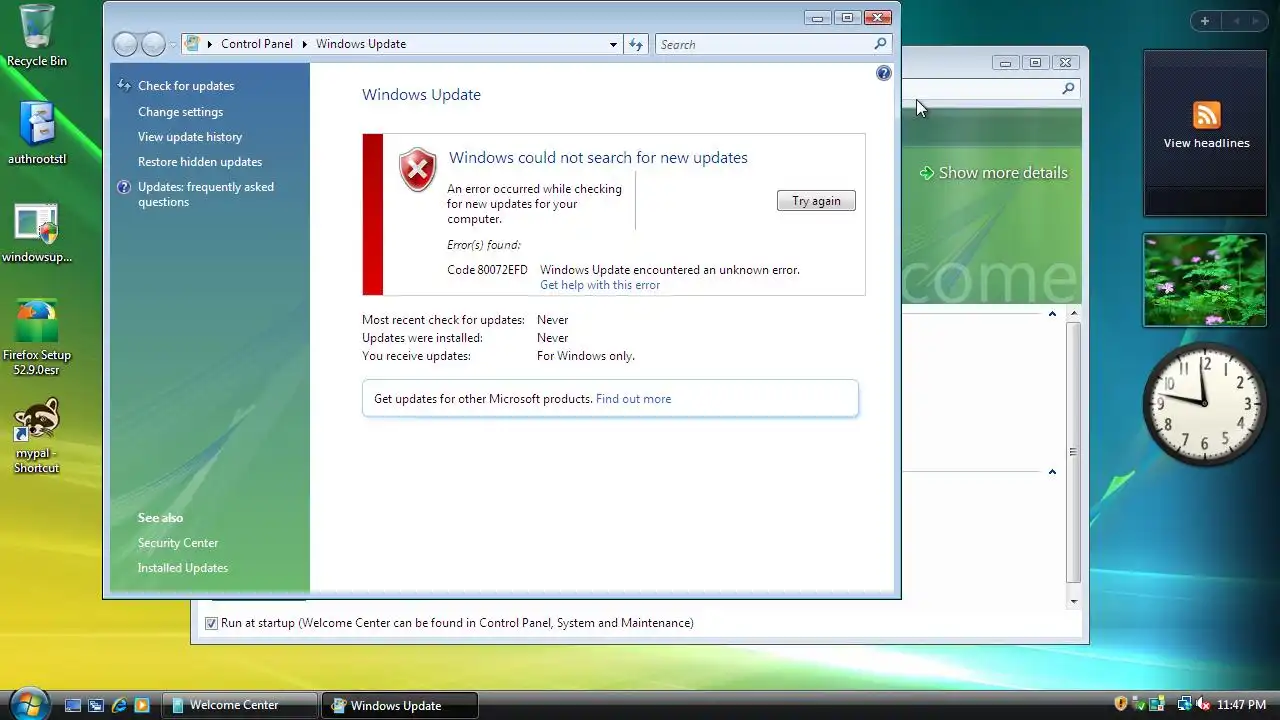
Task: Expand the arrow between Control Panel and Windows Update
Action: pyautogui.click(x=305, y=44)
